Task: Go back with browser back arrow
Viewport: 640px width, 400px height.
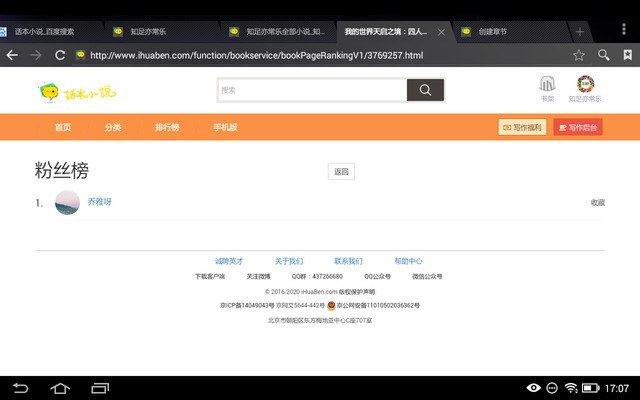Action: tap(12, 55)
